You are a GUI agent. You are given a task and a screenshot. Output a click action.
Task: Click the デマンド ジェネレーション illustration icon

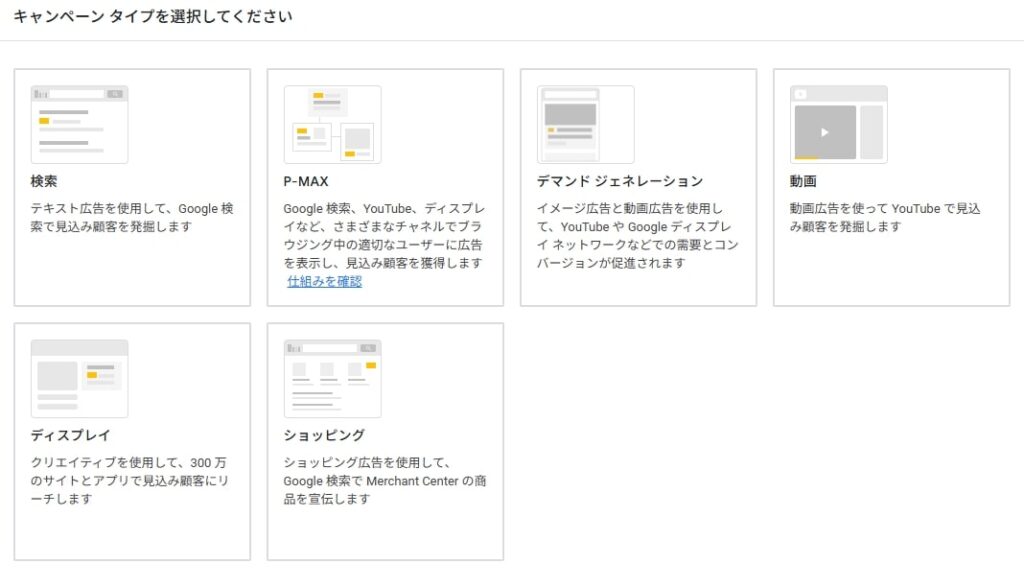pos(585,124)
